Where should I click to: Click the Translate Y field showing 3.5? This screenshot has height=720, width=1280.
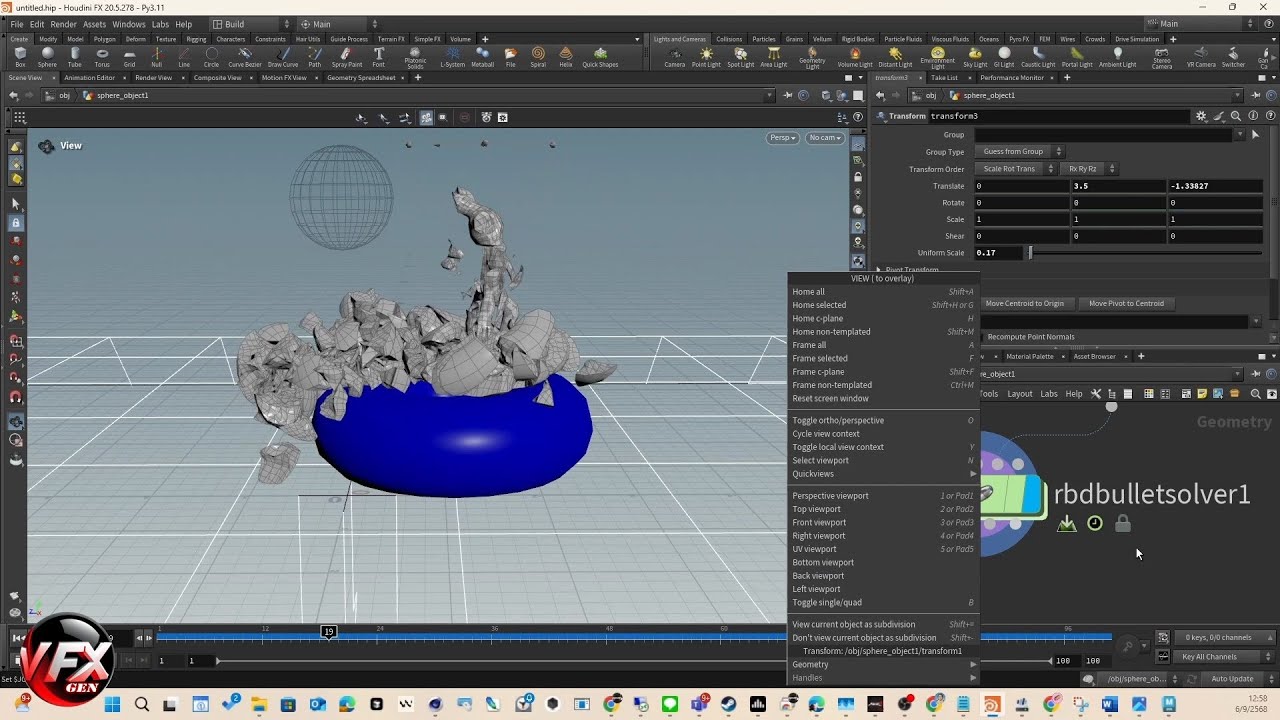click(1119, 186)
